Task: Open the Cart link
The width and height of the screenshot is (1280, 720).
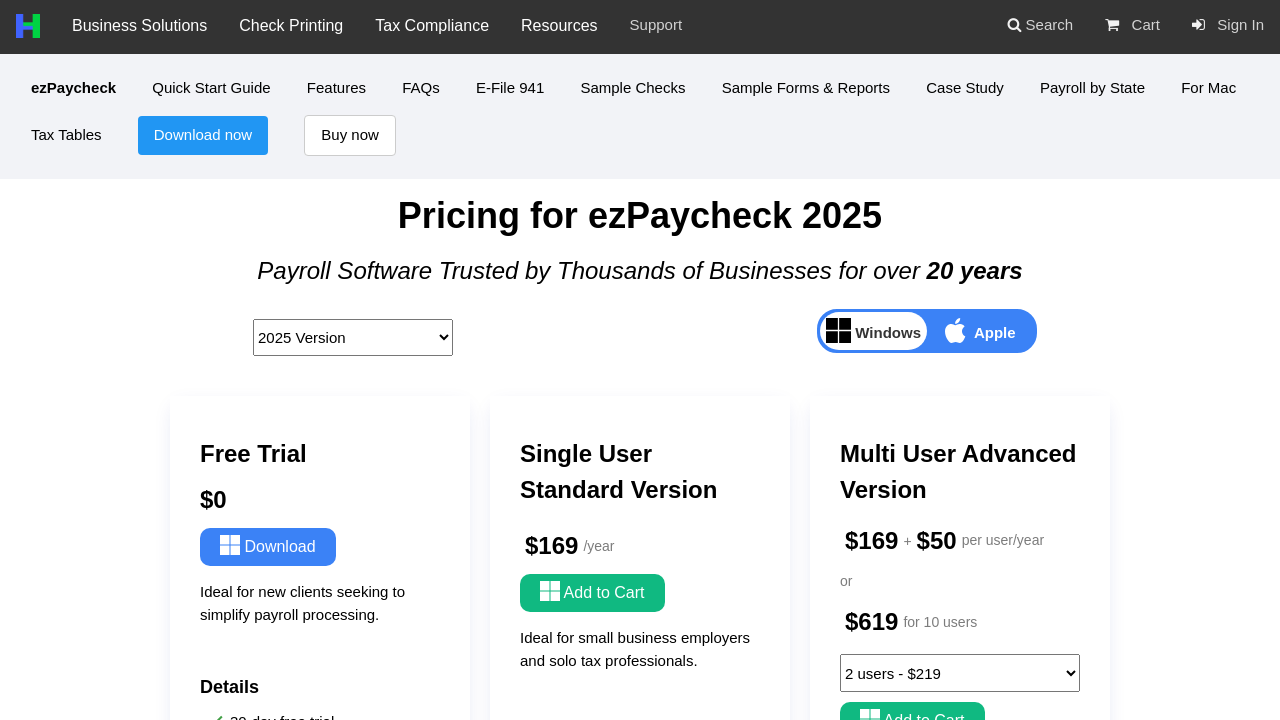Action: click(x=1132, y=25)
